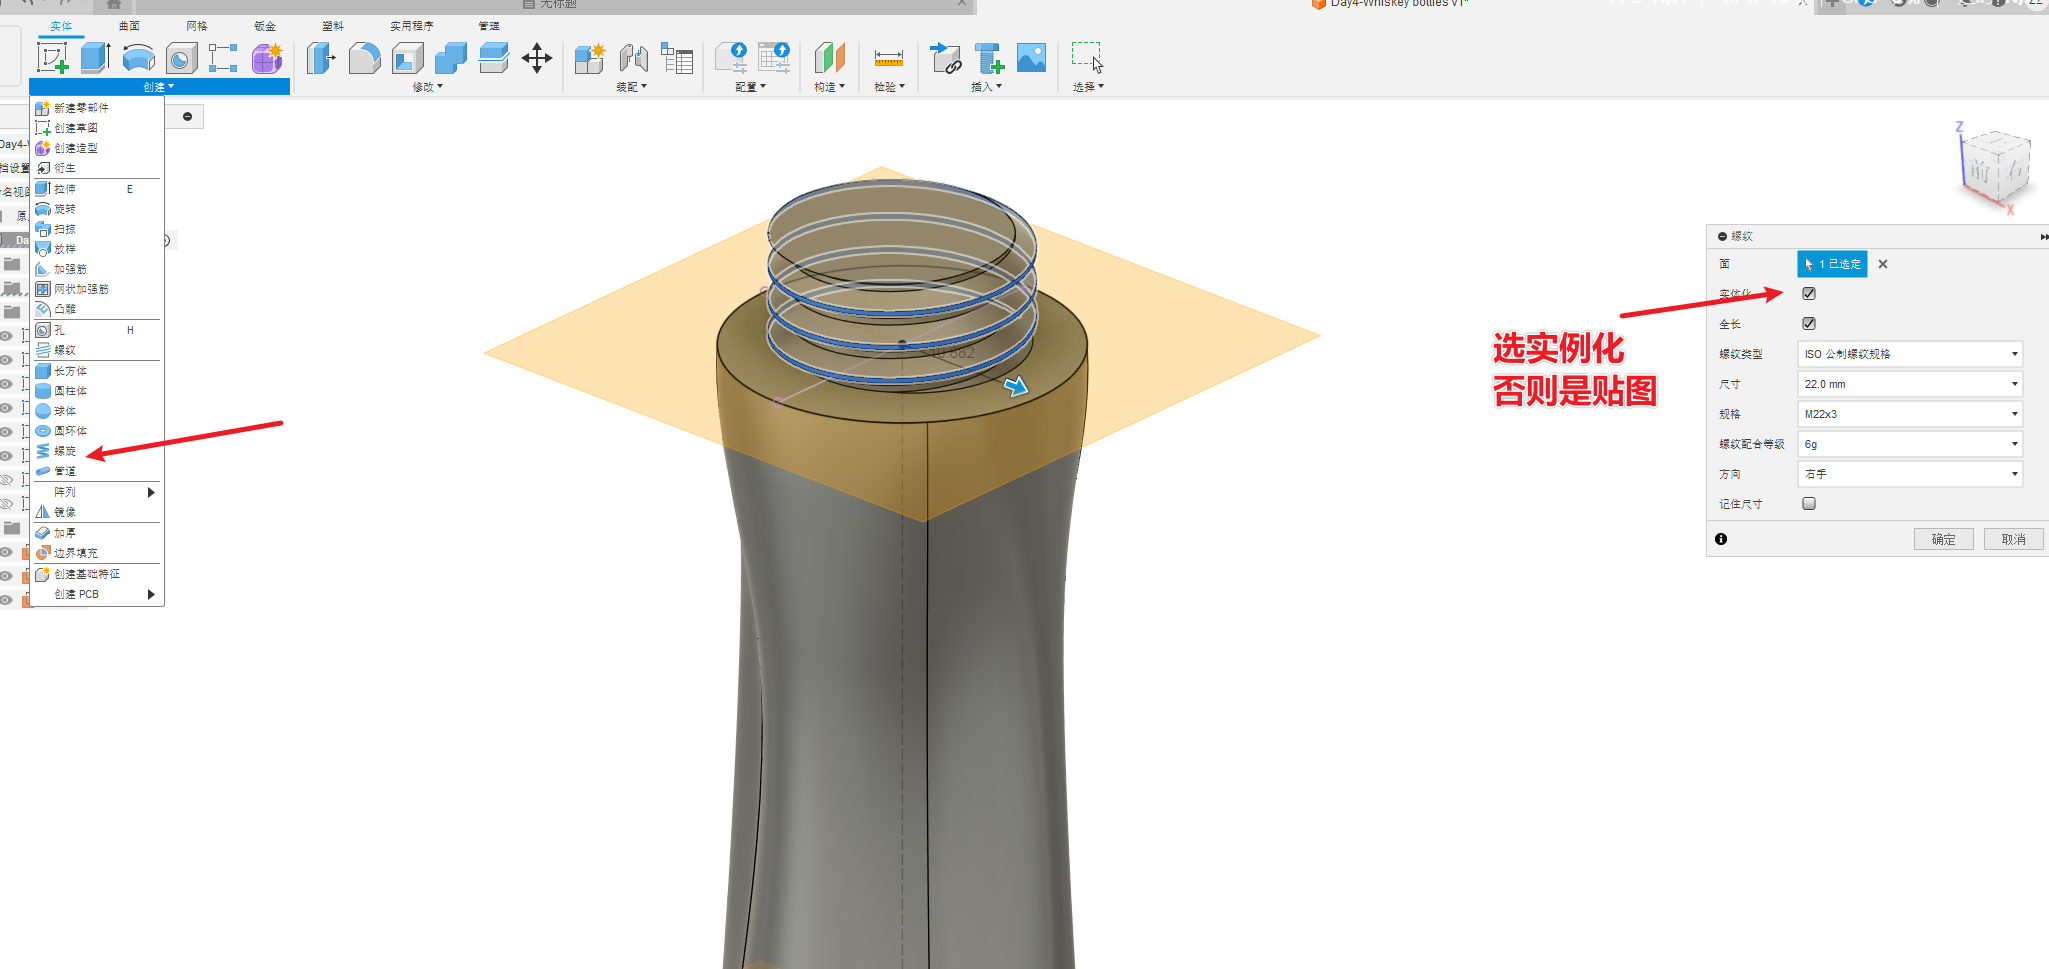Click the 确定 (OK) button

(1943, 539)
